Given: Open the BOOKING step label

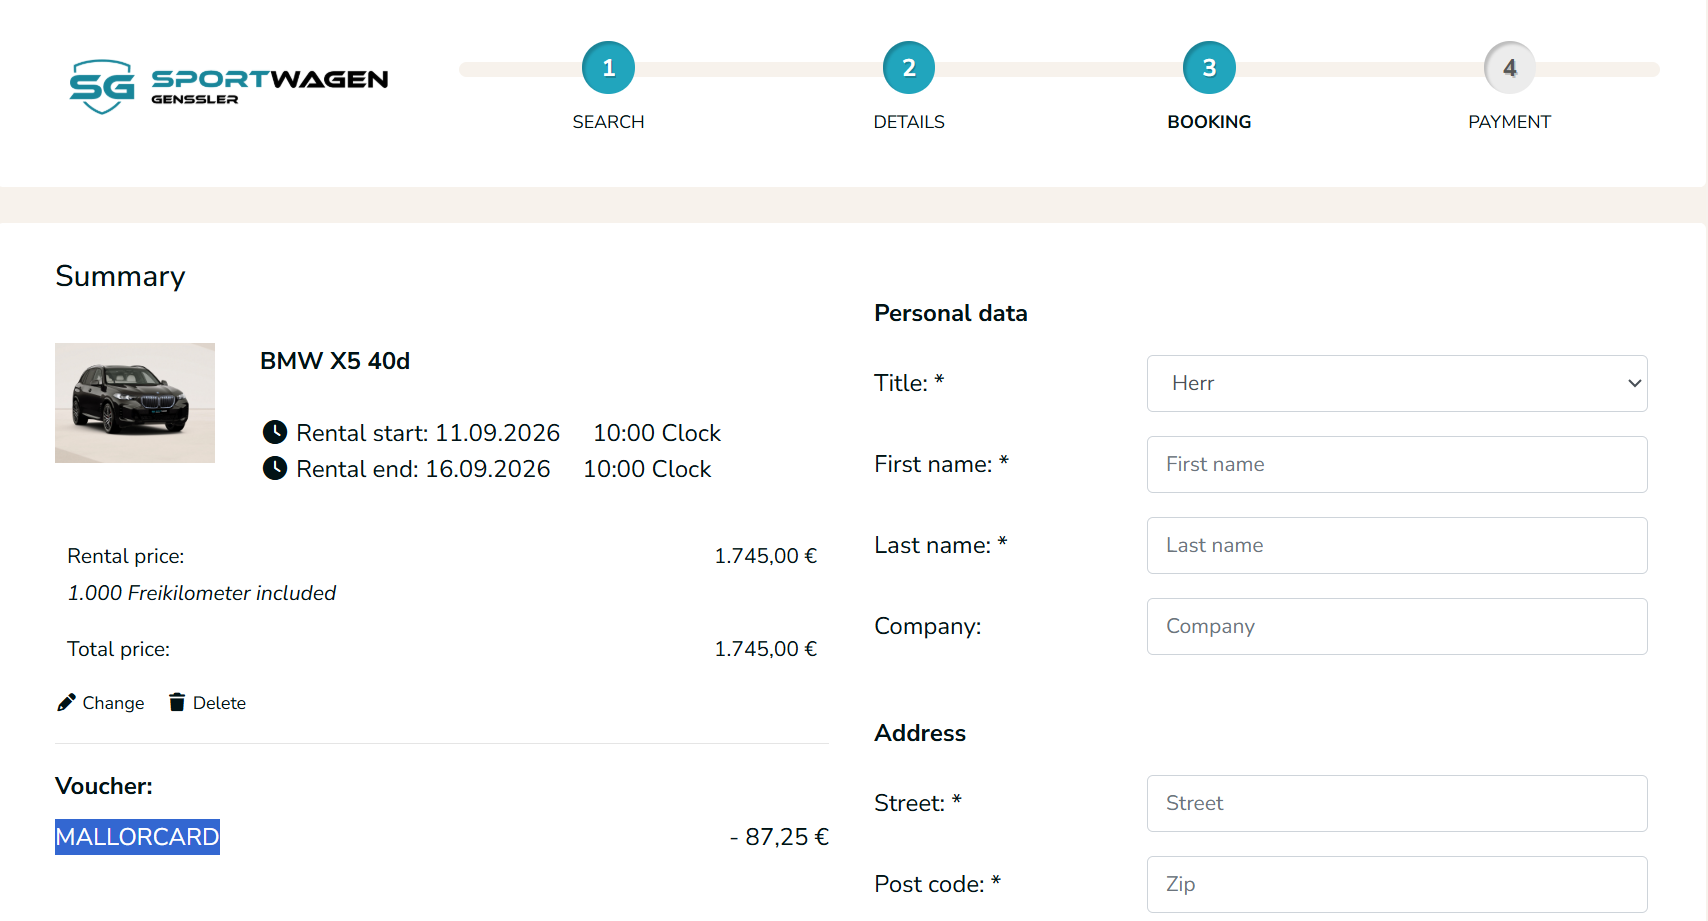Looking at the screenshot, I should pyautogui.click(x=1209, y=122).
